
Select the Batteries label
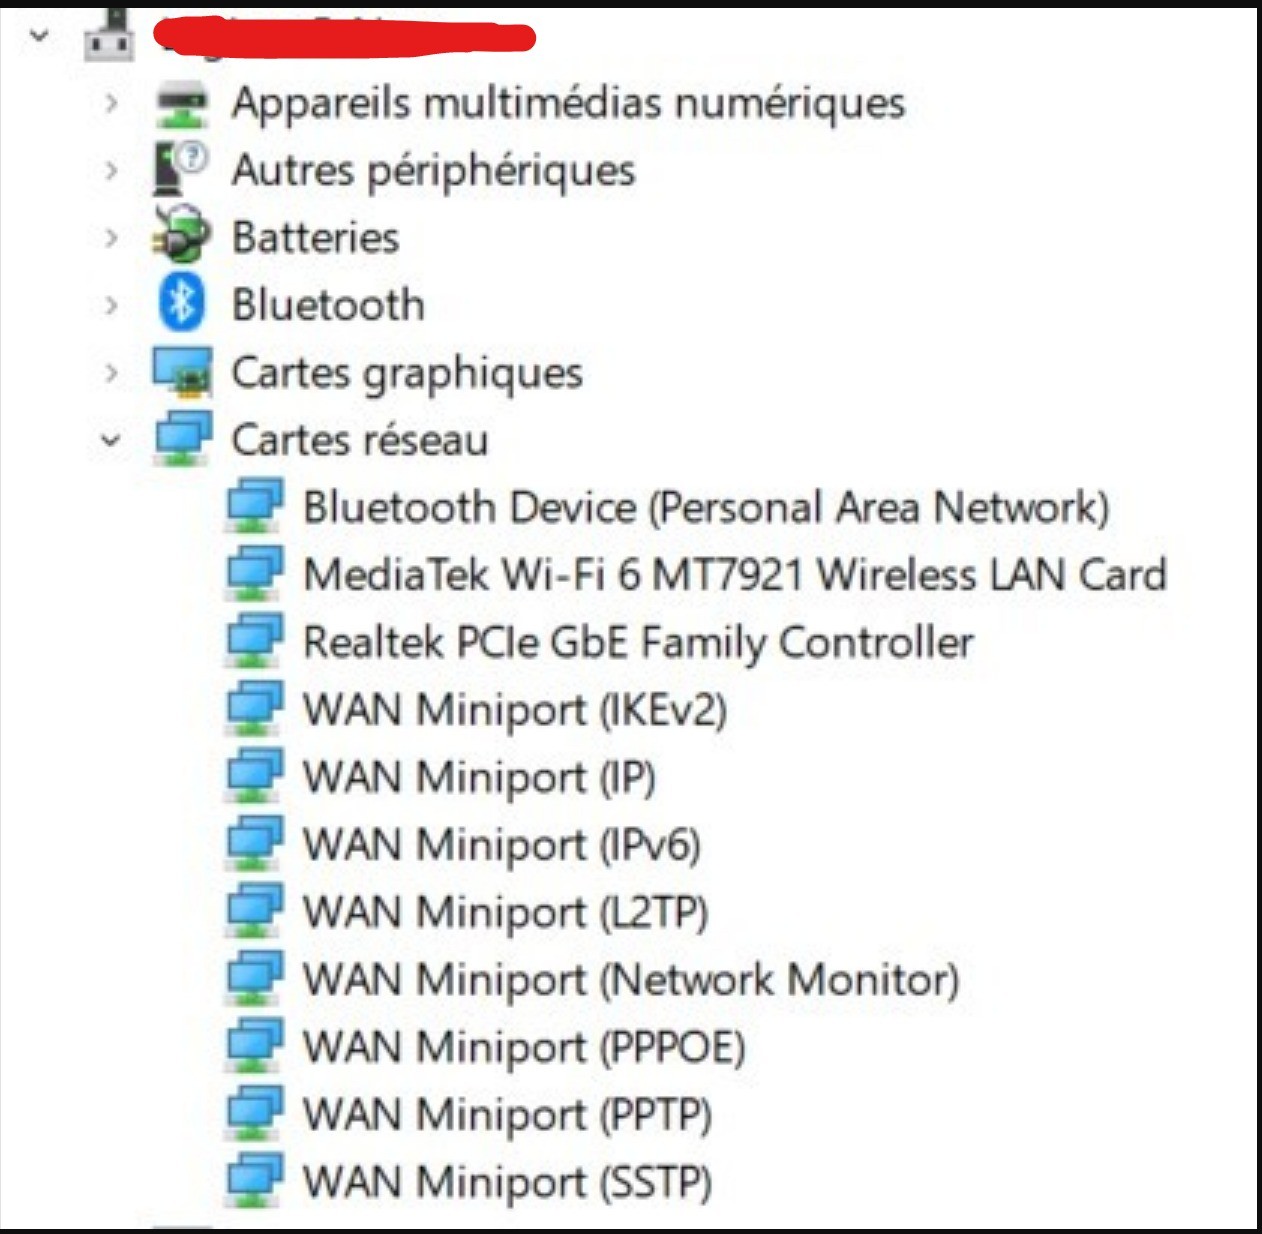pyautogui.click(x=316, y=238)
